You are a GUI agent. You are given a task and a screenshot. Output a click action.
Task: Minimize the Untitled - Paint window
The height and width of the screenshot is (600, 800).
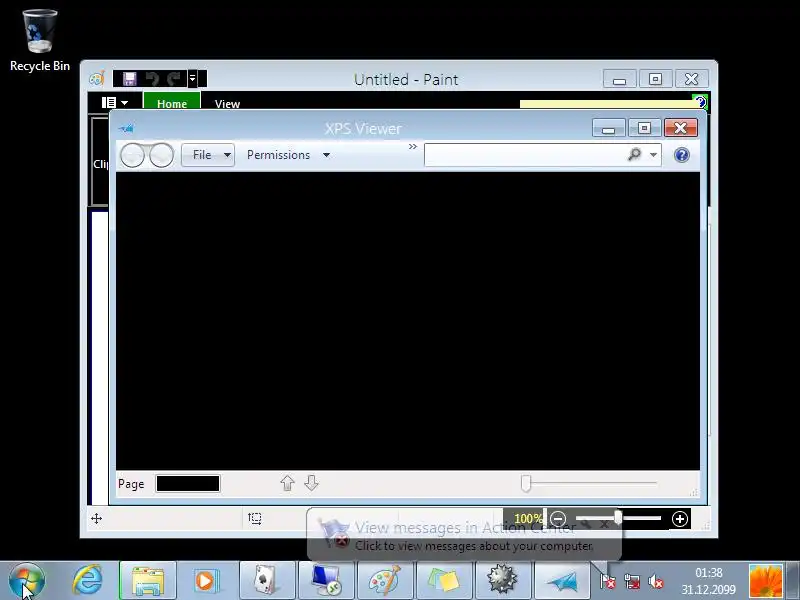point(619,79)
